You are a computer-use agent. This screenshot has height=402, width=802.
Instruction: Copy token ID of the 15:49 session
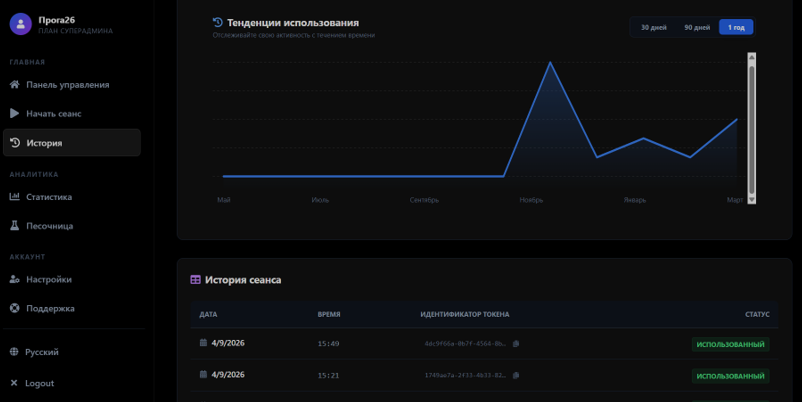516,344
